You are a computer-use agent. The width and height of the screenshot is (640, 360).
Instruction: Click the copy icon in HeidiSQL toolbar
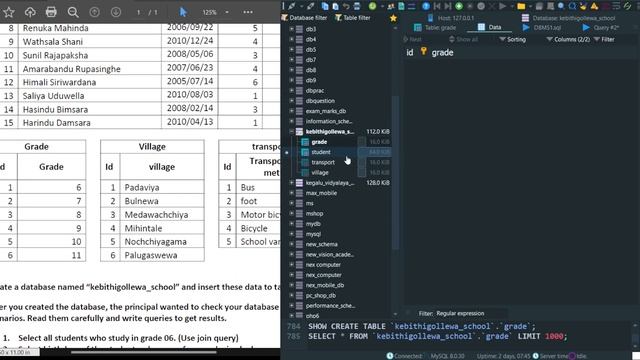pyautogui.click(x=325, y=6)
